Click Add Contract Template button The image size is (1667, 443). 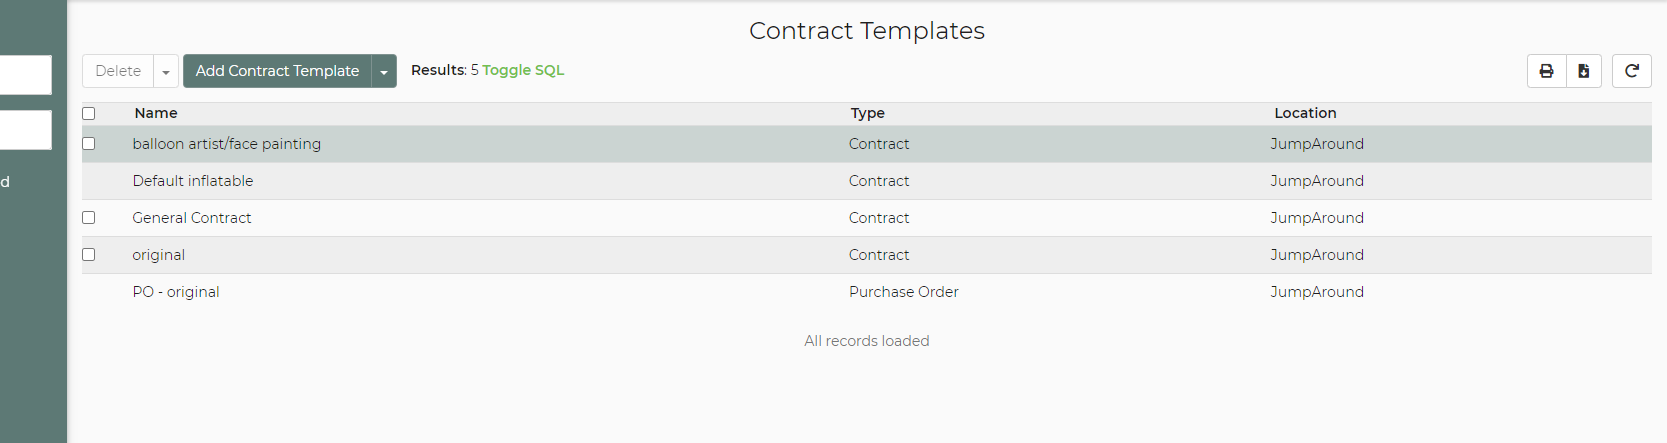tap(277, 71)
